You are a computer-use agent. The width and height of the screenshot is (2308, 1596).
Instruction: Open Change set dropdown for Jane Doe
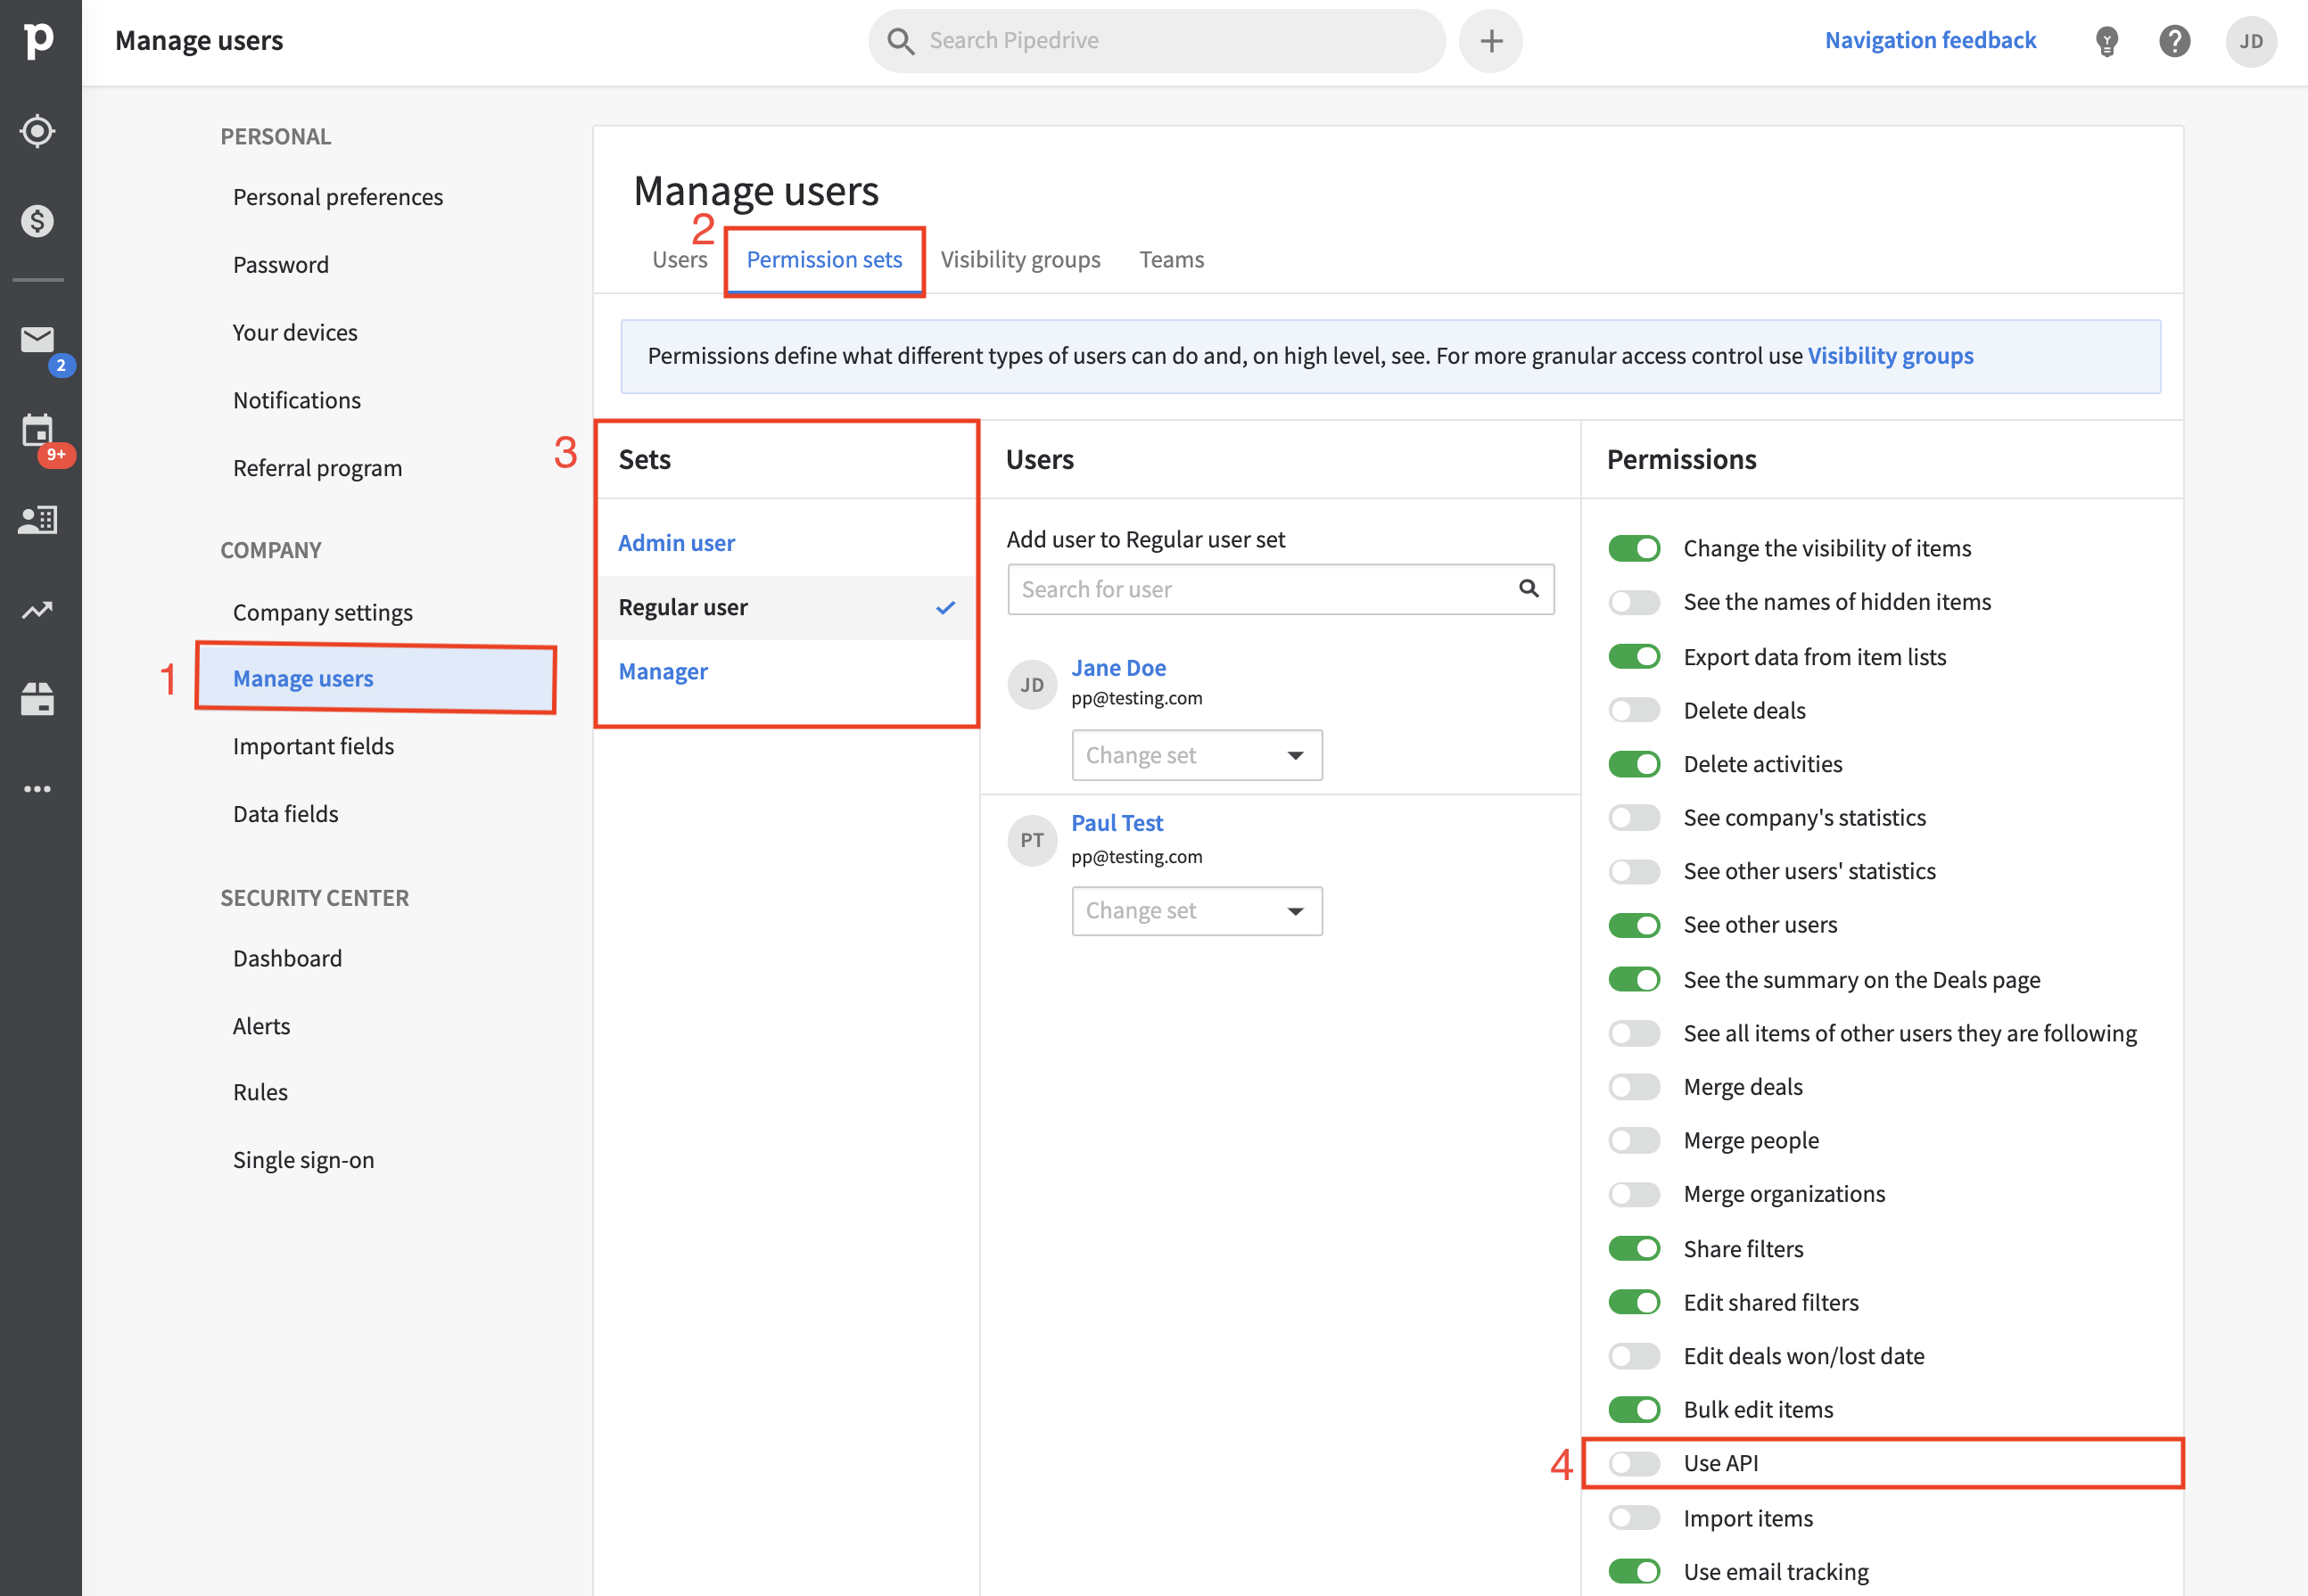pyautogui.click(x=1196, y=755)
